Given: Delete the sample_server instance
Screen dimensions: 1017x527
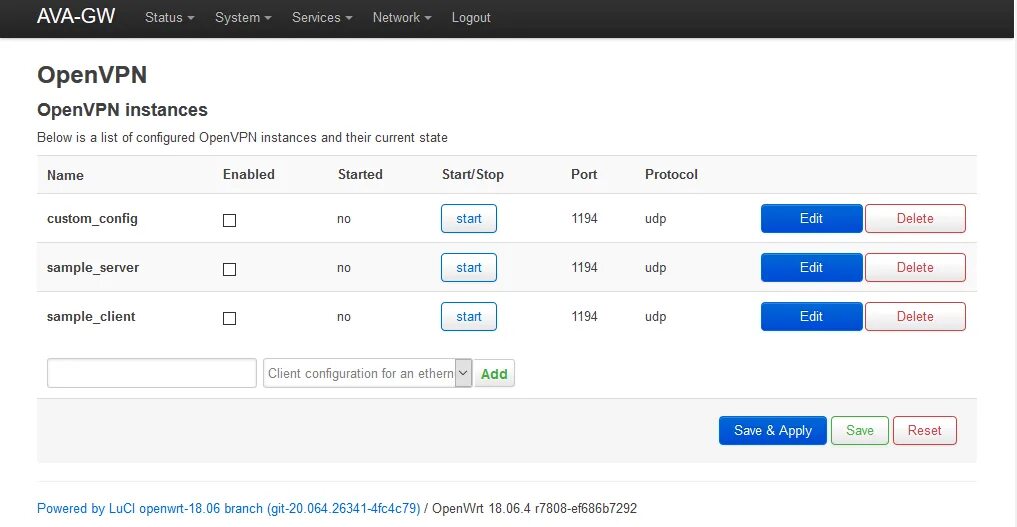Looking at the screenshot, I should tap(915, 268).
